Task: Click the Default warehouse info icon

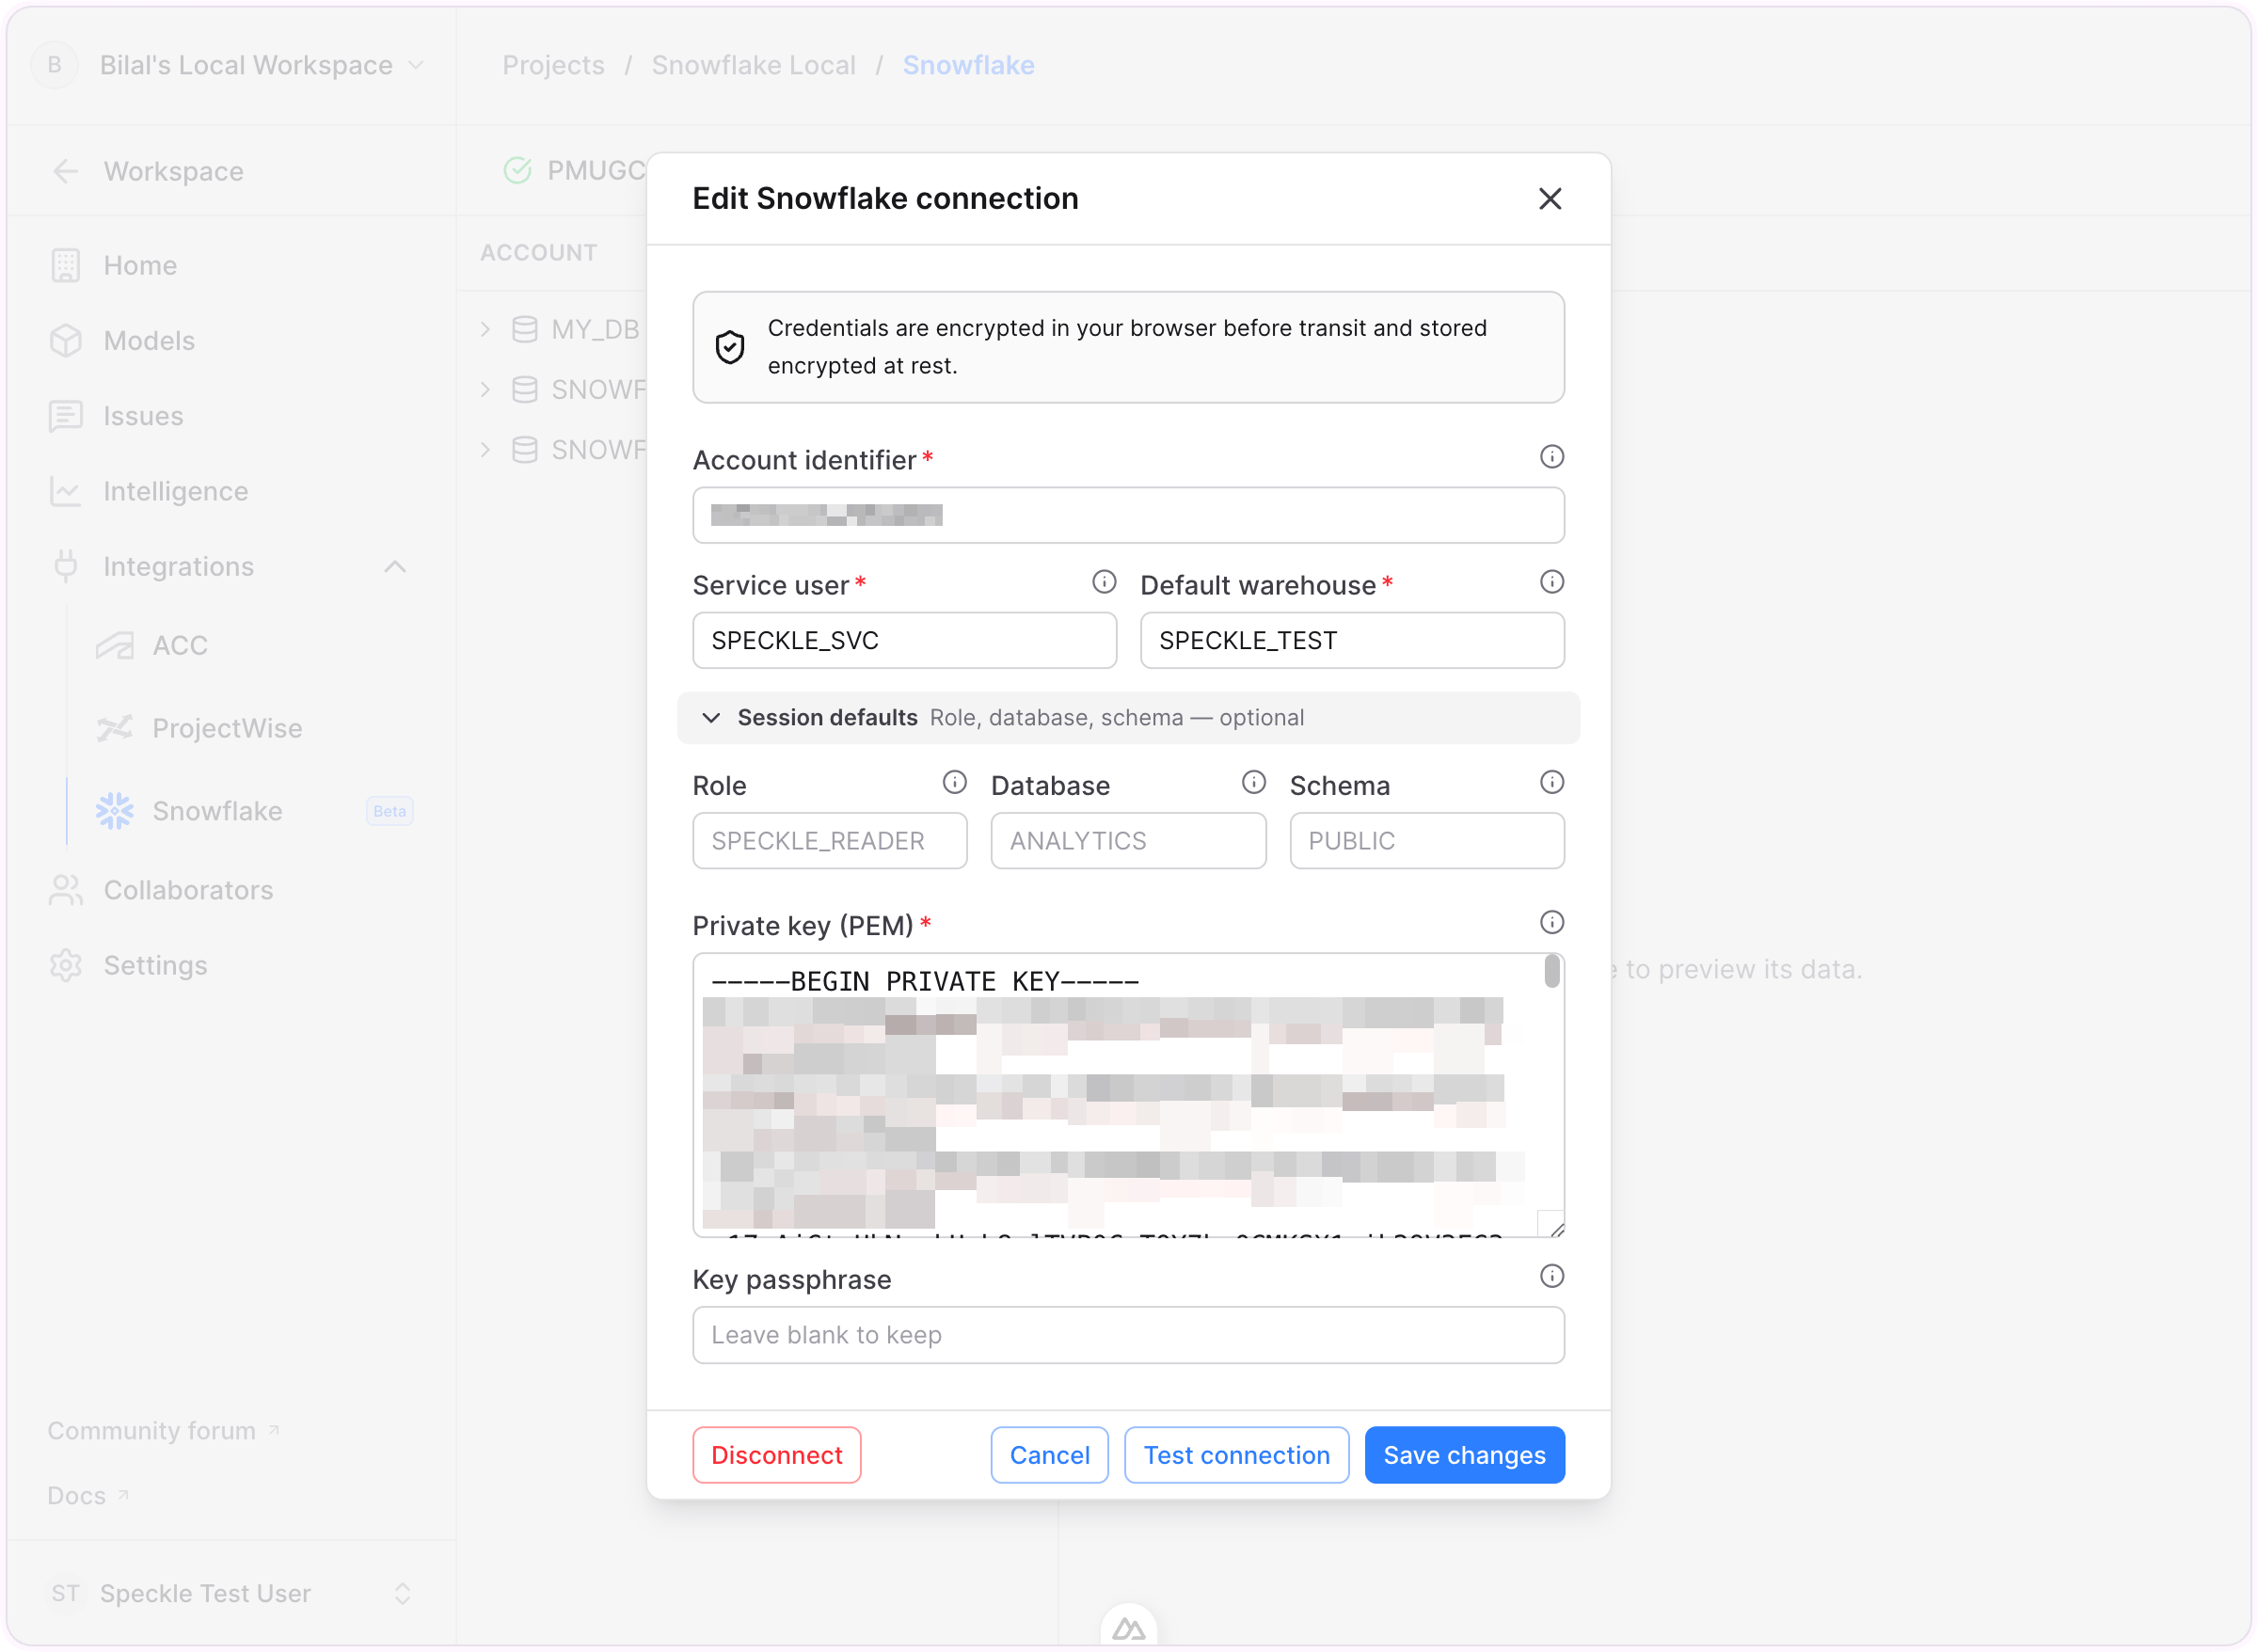Action: coord(1551,582)
